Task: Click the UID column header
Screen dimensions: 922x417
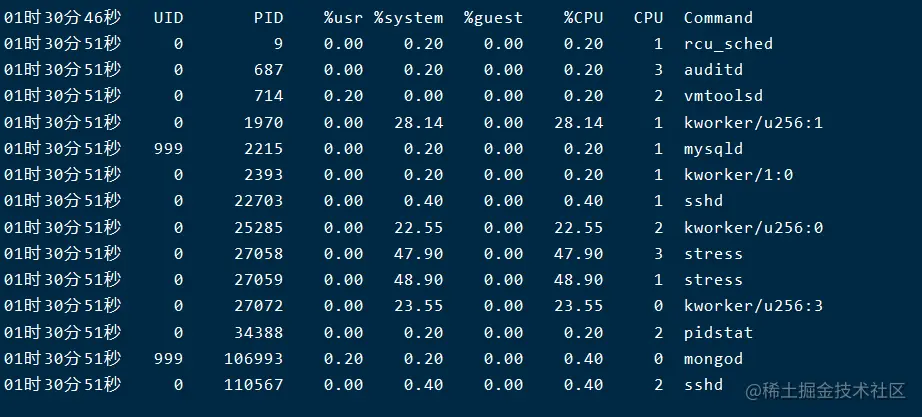Action: click(169, 18)
